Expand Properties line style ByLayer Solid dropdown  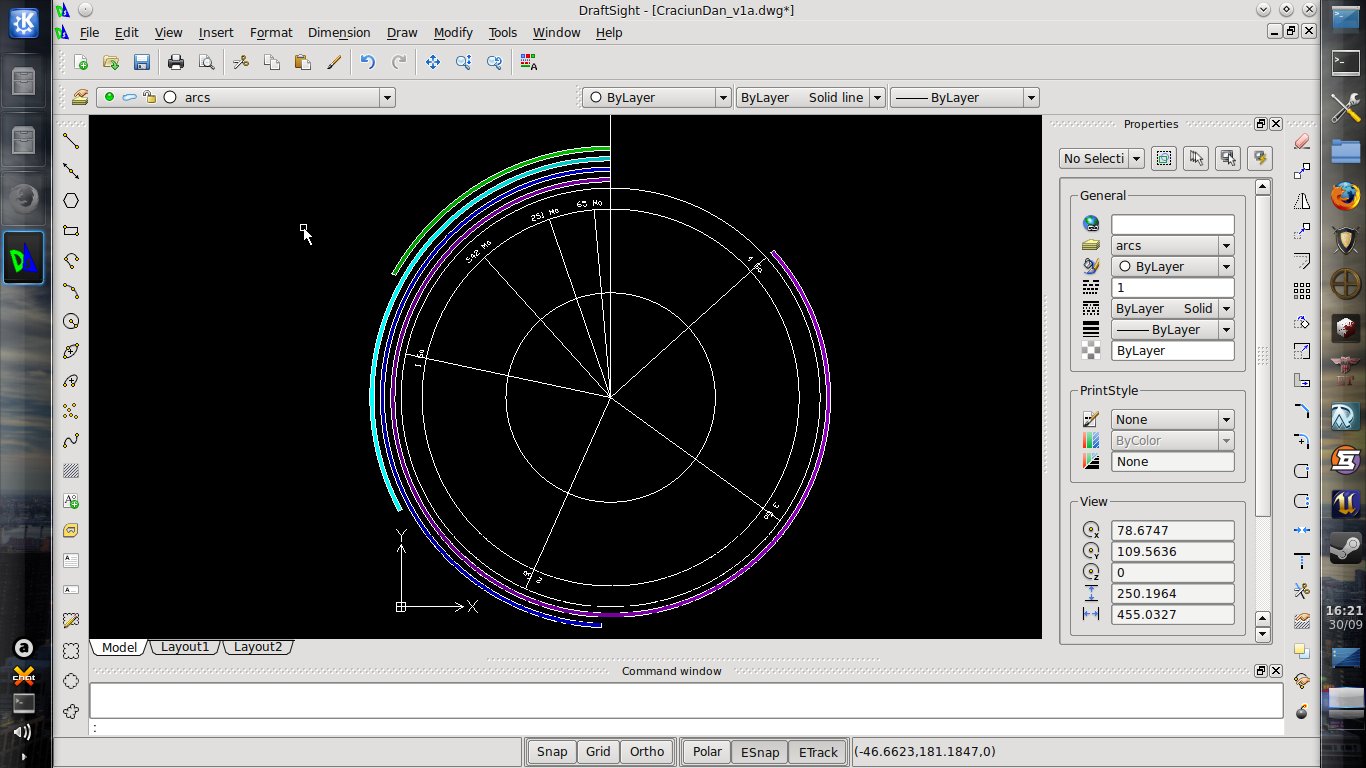(1226, 308)
